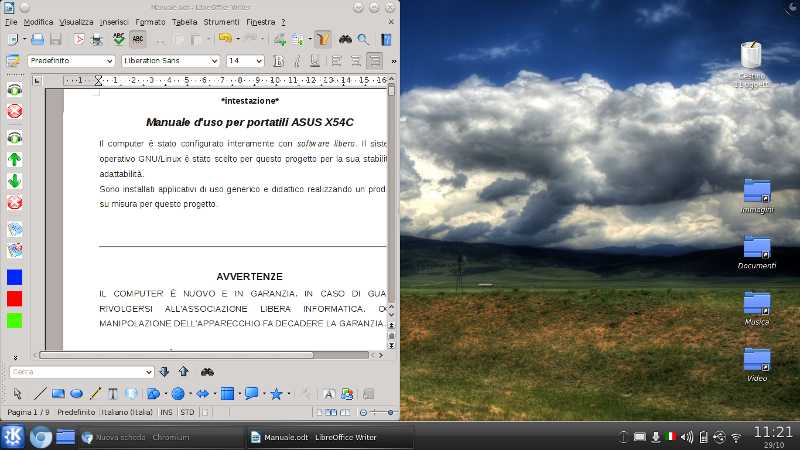Click the Zoom magnifier icon
Screen dimensions: 800x450
[363, 39]
